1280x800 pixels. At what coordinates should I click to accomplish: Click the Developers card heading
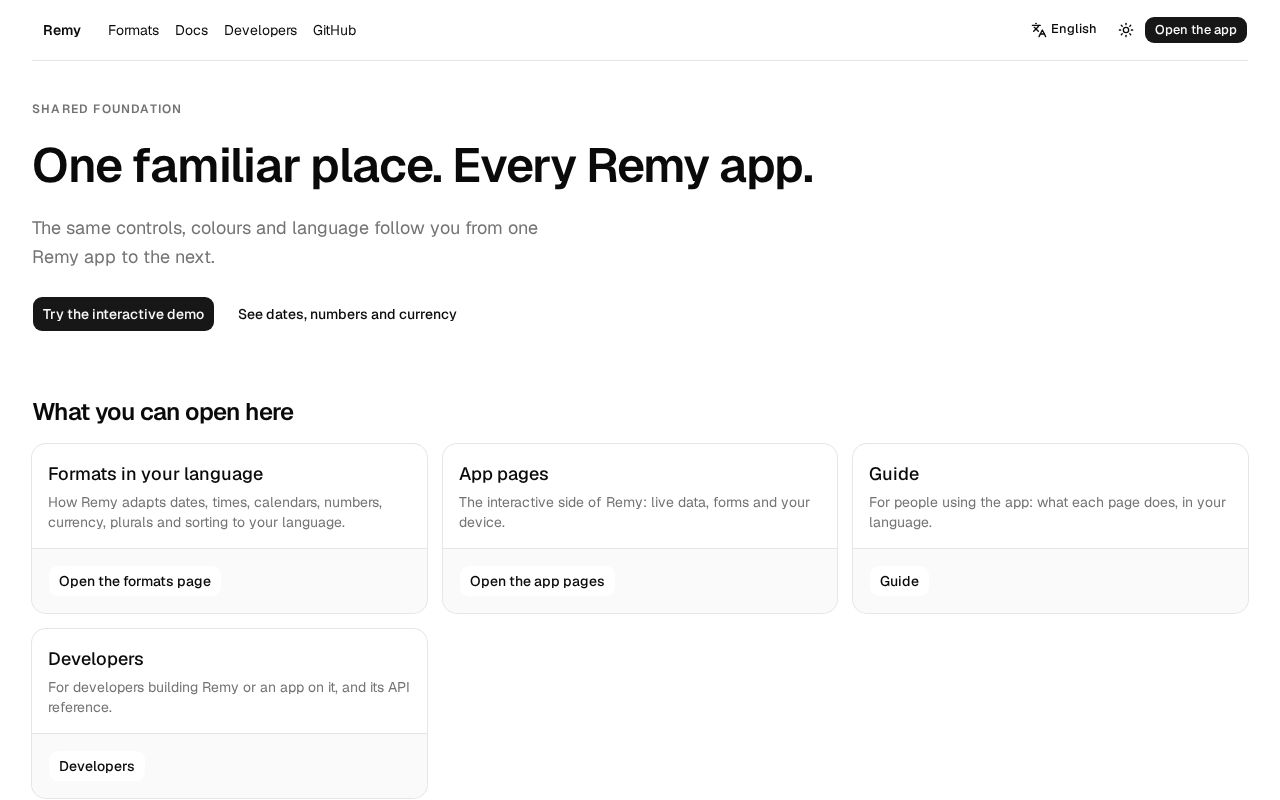96,659
